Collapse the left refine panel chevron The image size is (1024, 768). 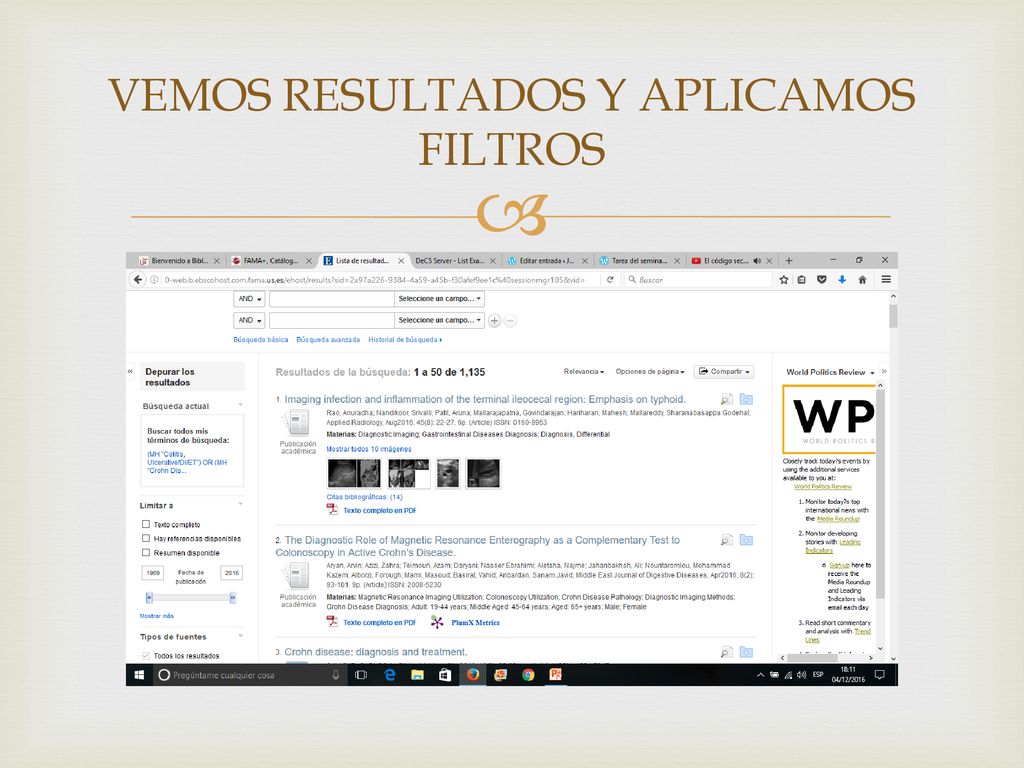coord(130,372)
